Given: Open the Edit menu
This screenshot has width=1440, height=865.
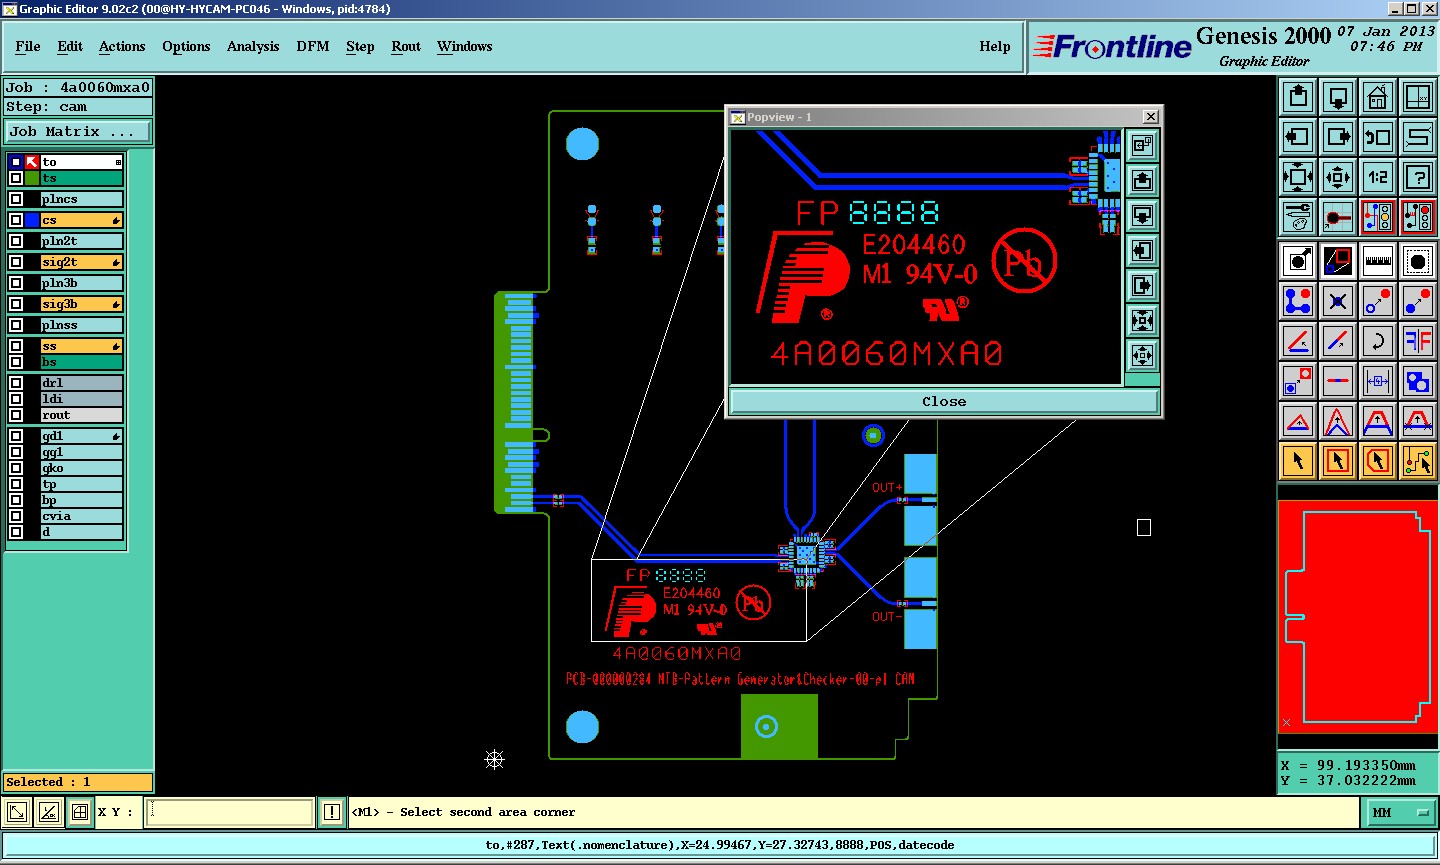Looking at the screenshot, I should tap(70, 47).
